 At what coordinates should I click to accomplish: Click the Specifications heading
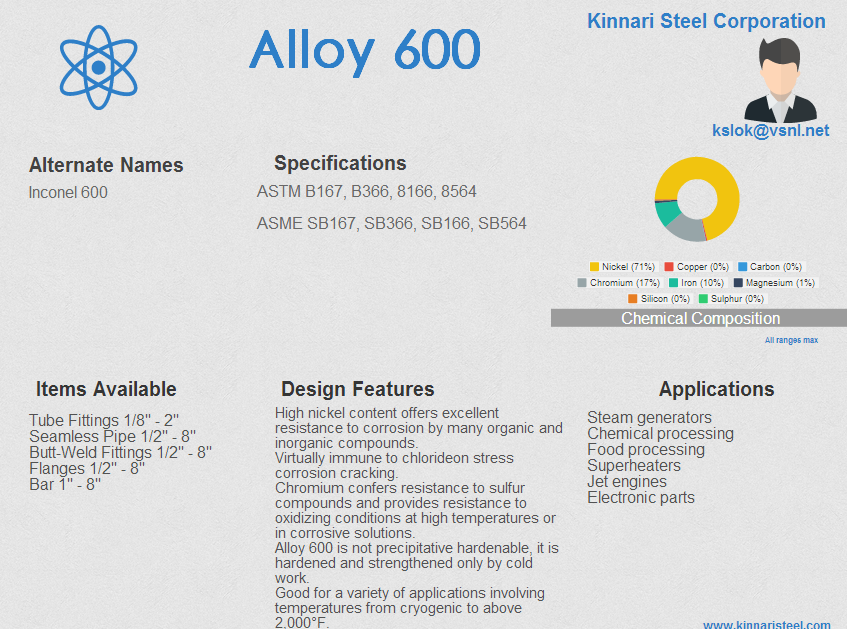[x=340, y=163]
